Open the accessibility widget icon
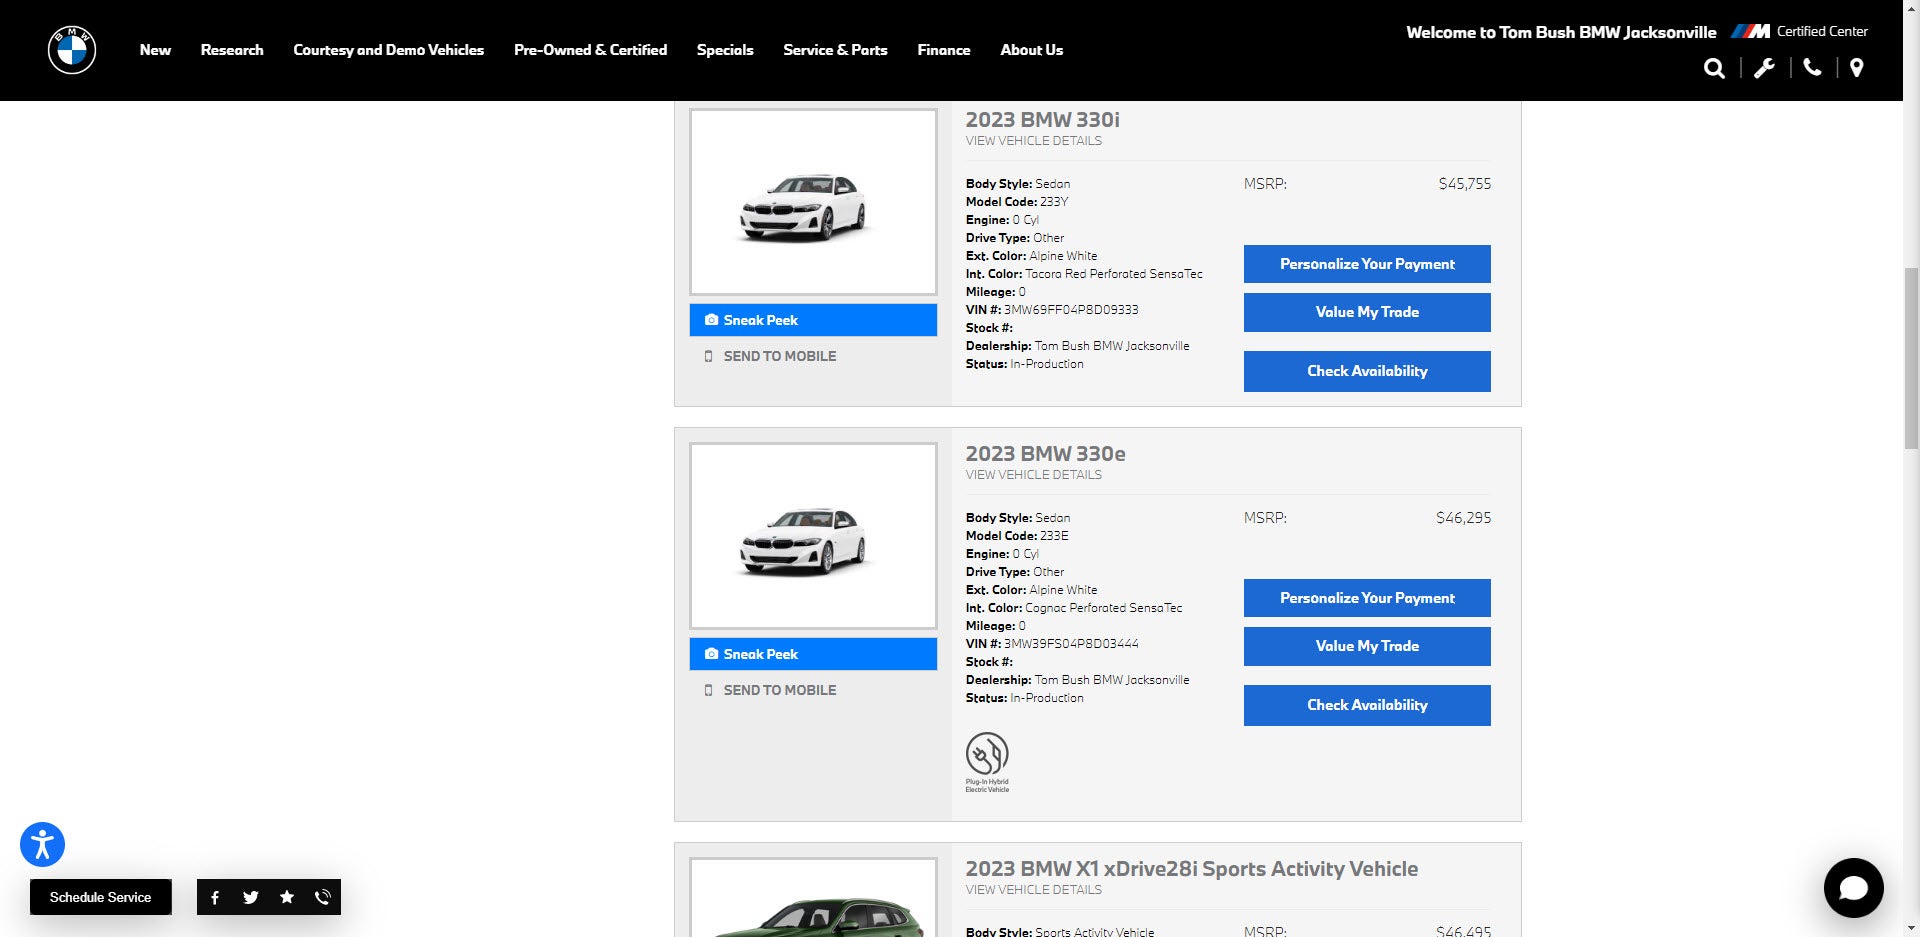This screenshot has height=937, width=1920. (x=42, y=844)
